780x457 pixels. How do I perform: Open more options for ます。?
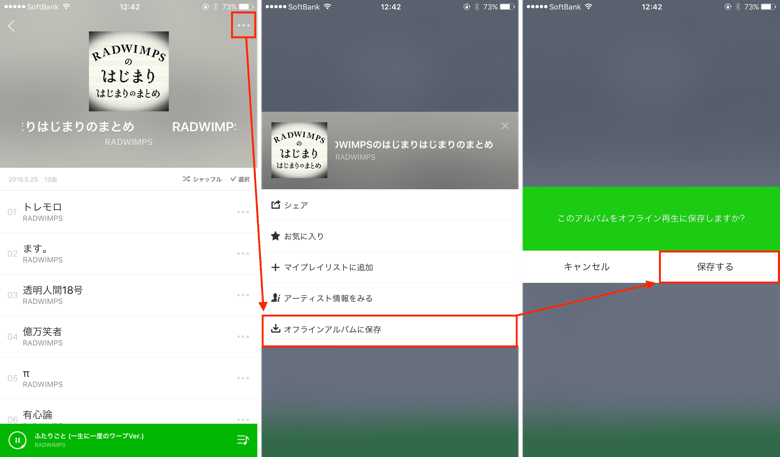pos(243,254)
